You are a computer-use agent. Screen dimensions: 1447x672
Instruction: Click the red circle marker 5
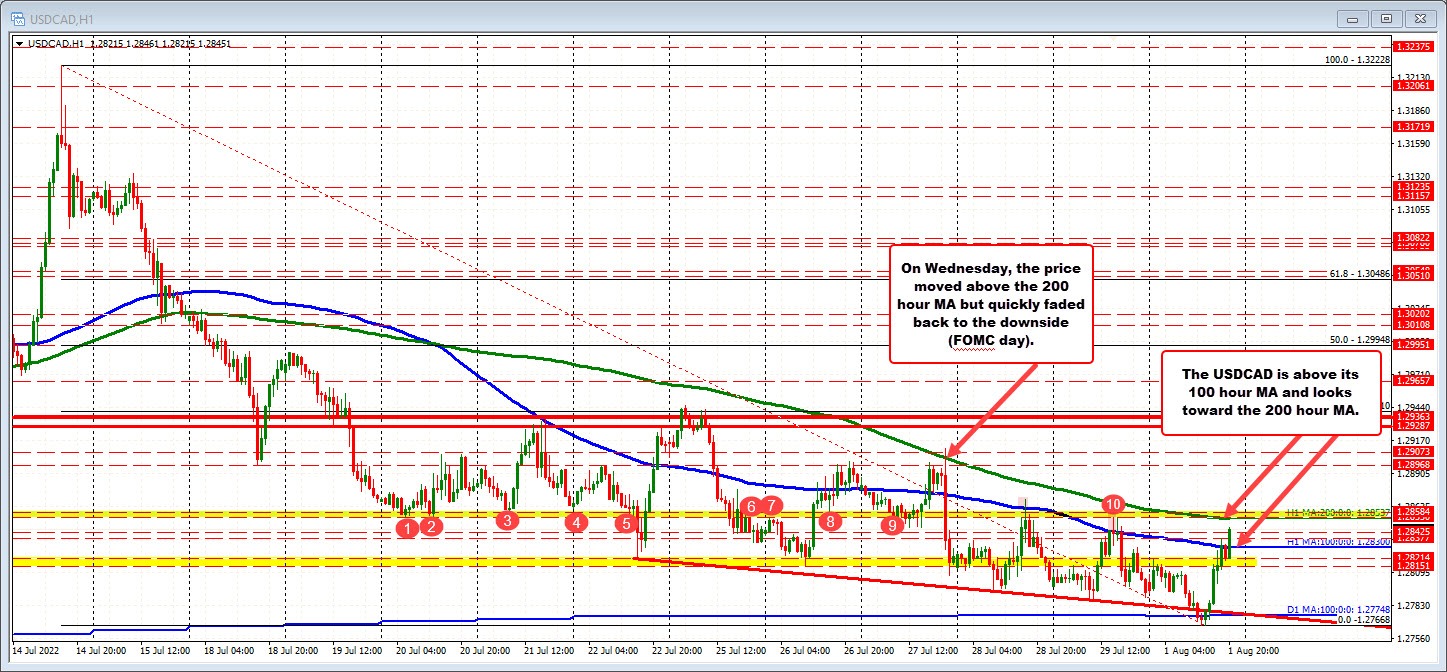(x=627, y=524)
